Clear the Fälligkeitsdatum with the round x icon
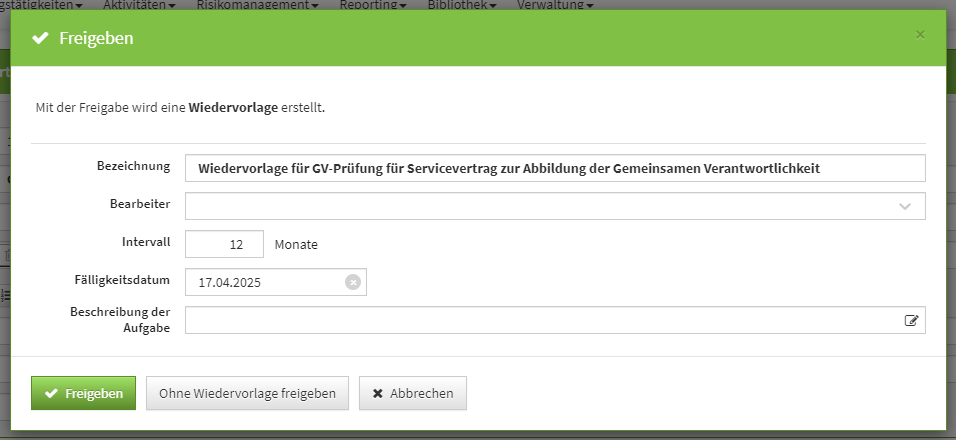 coord(352,282)
